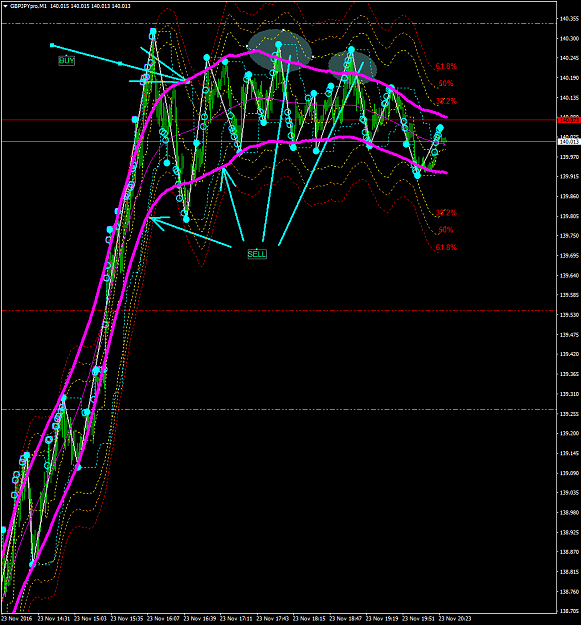Select the BUY text label
This screenshot has height=625, width=581.
(x=66, y=61)
